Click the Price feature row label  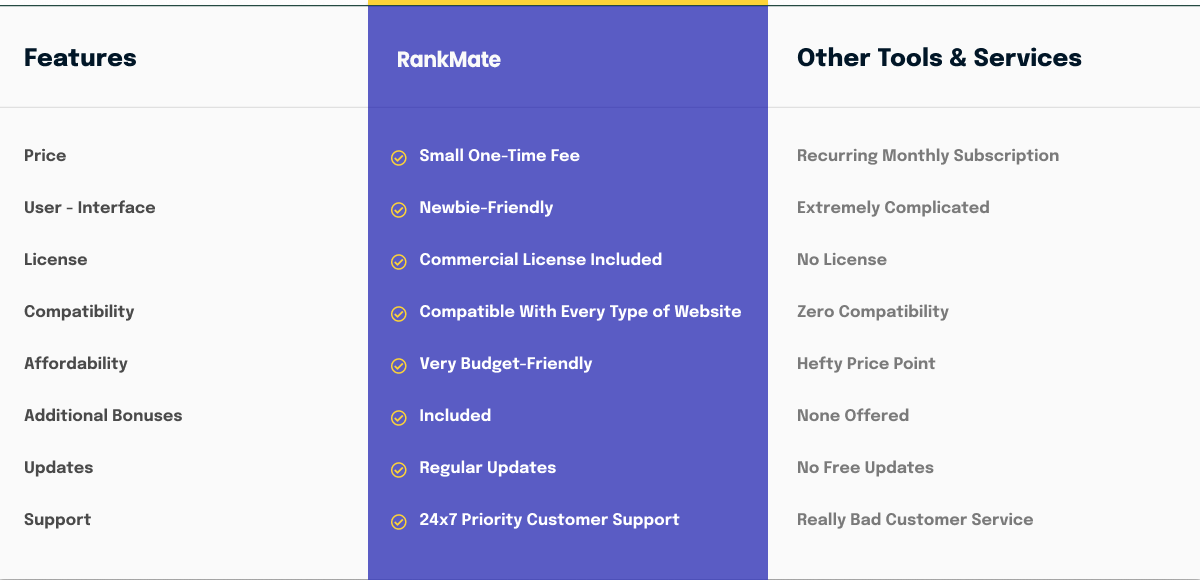point(45,155)
